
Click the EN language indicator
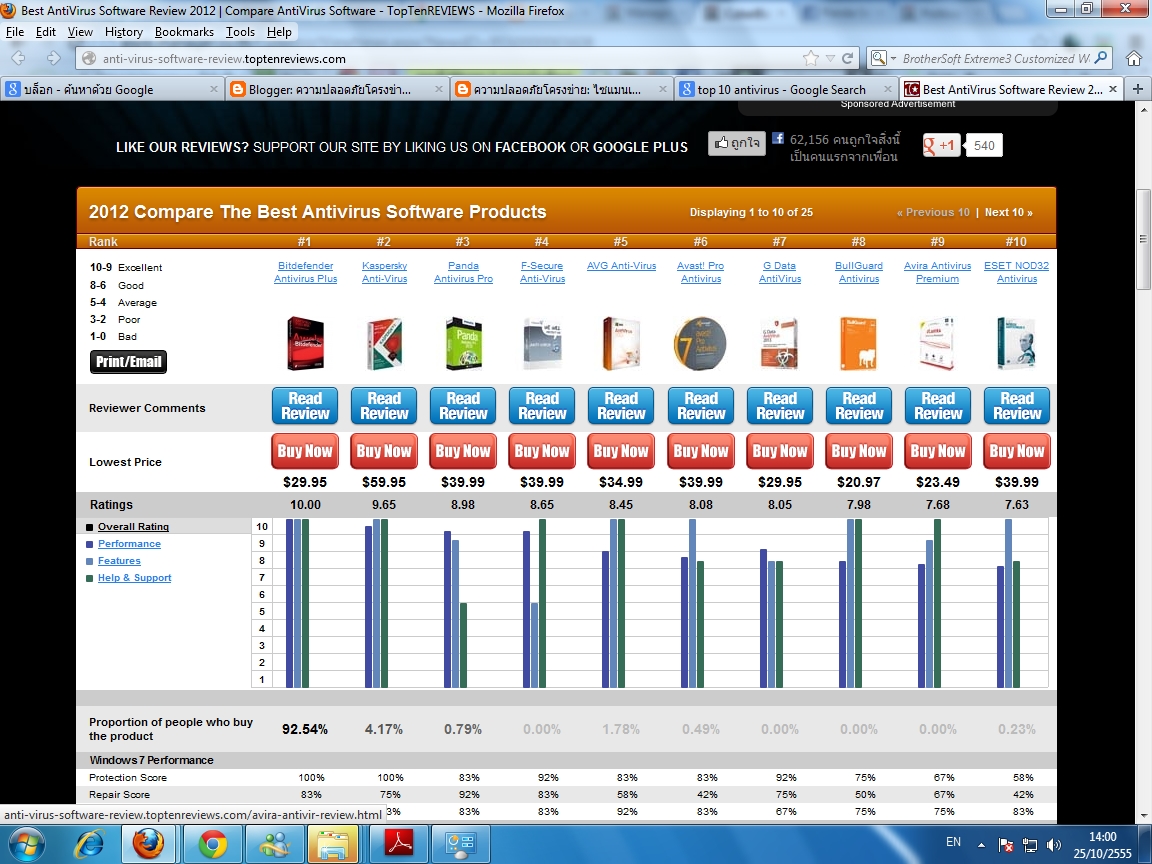[954, 842]
